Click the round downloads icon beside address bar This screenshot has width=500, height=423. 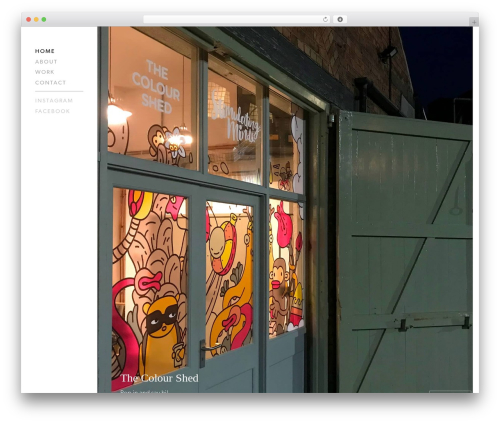point(340,20)
